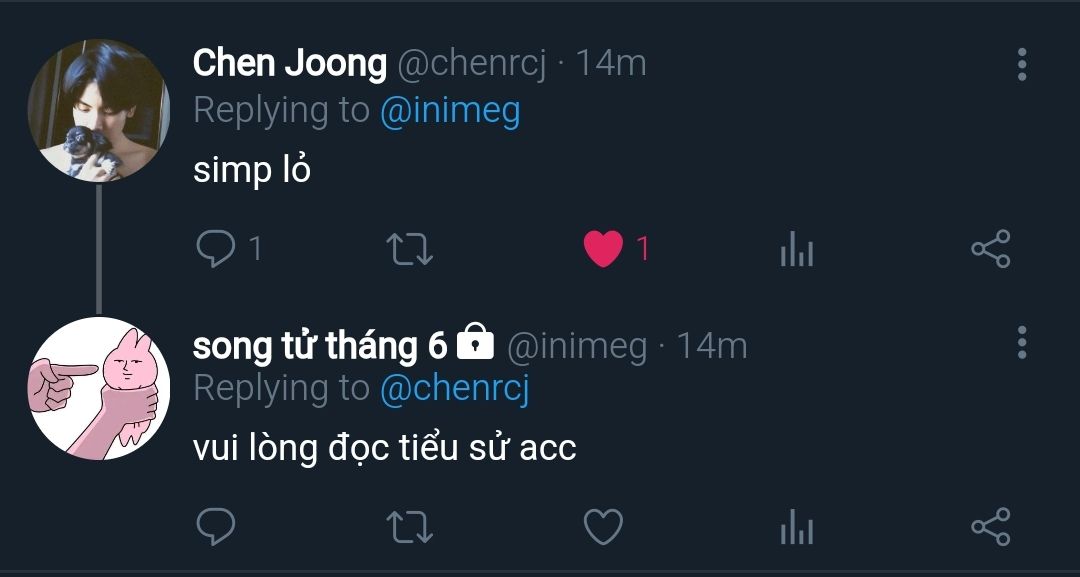View analytics for Chen Joong's tweet
The image size is (1080, 577).
pyautogui.click(x=797, y=249)
